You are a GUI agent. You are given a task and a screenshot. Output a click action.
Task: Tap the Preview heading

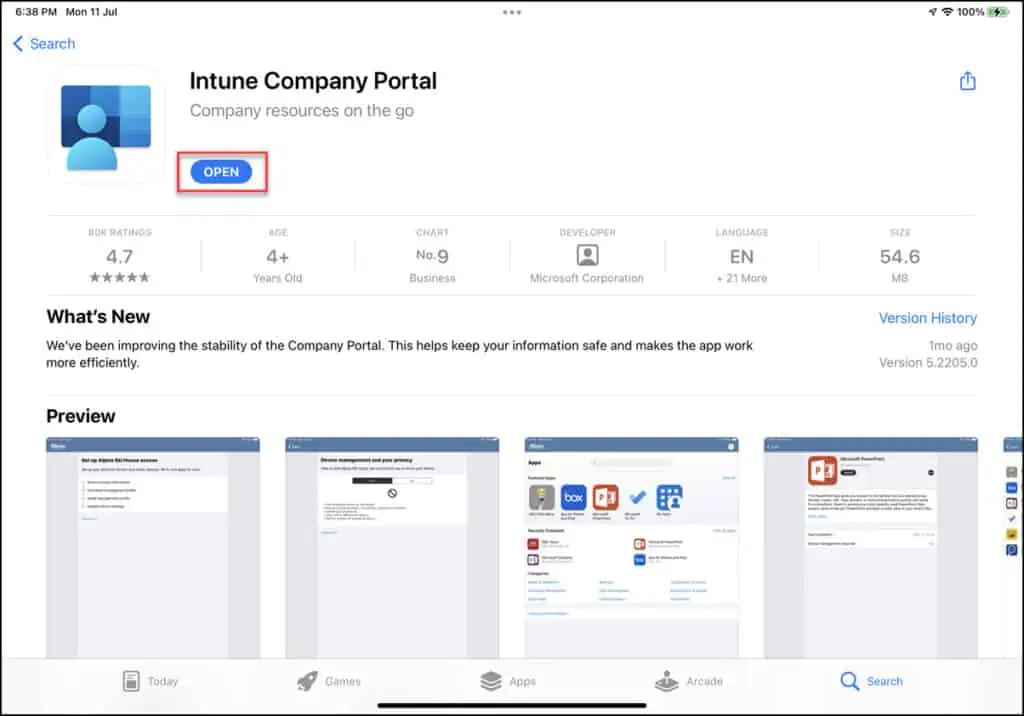[80, 416]
